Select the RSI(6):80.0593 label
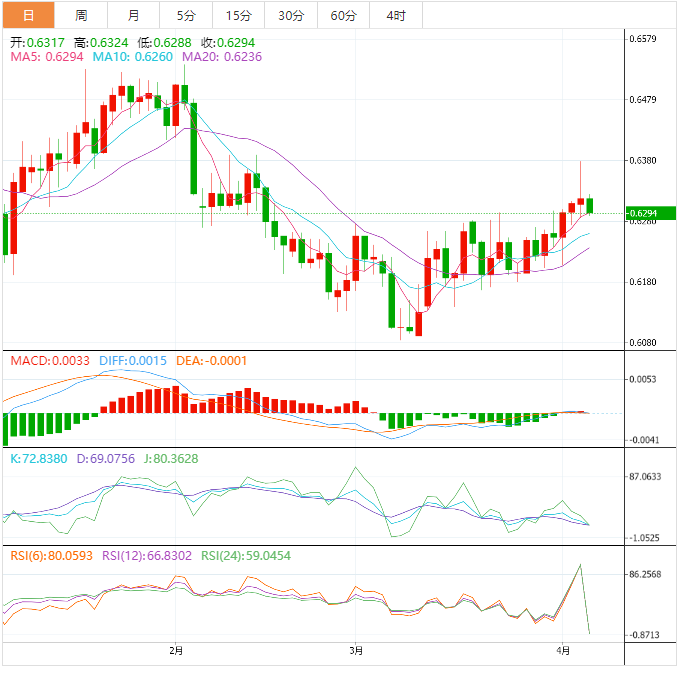Screen dimensions: 681x674 coord(51,555)
